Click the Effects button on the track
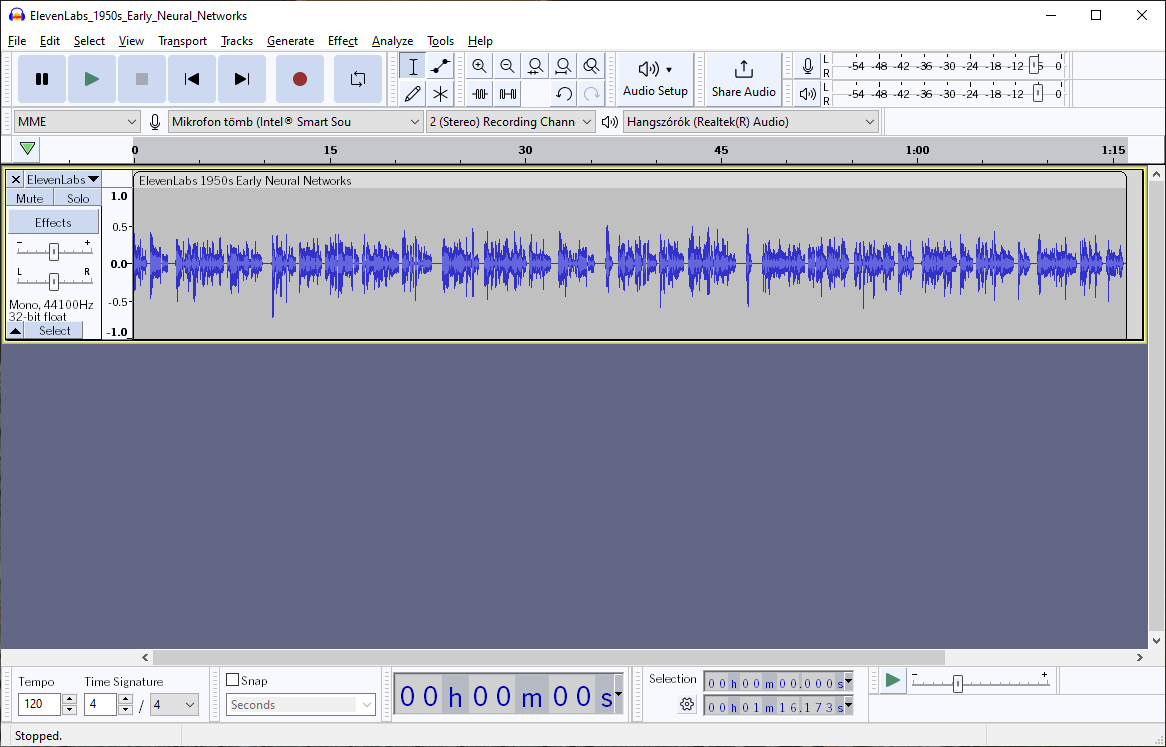Image resolution: width=1166 pixels, height=747 pixels. [53, 221]
